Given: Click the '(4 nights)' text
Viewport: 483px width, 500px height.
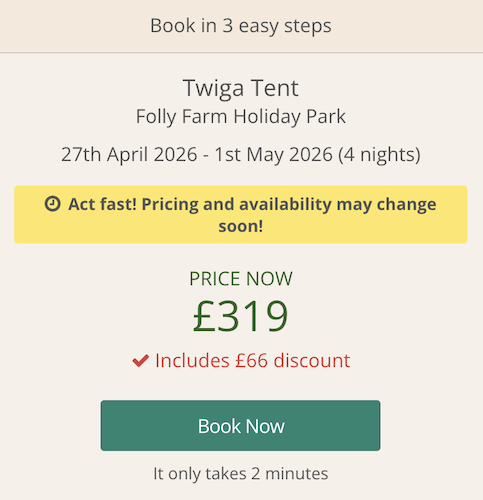Looking at the screenshot, I should pyautogui.click(x=379, y=155).
